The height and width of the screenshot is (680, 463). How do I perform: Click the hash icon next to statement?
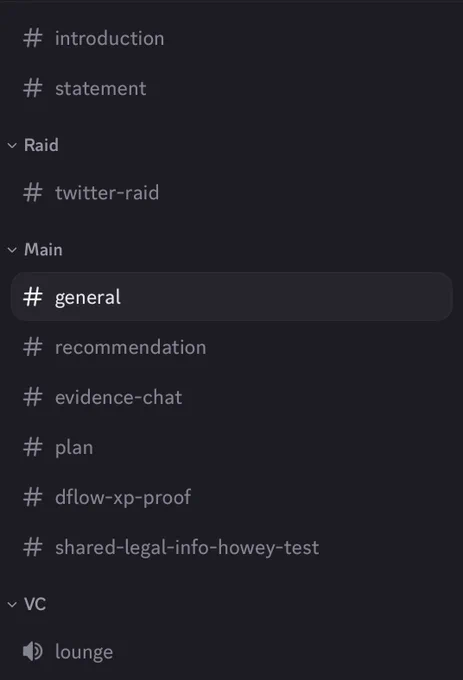coord(33,88)
